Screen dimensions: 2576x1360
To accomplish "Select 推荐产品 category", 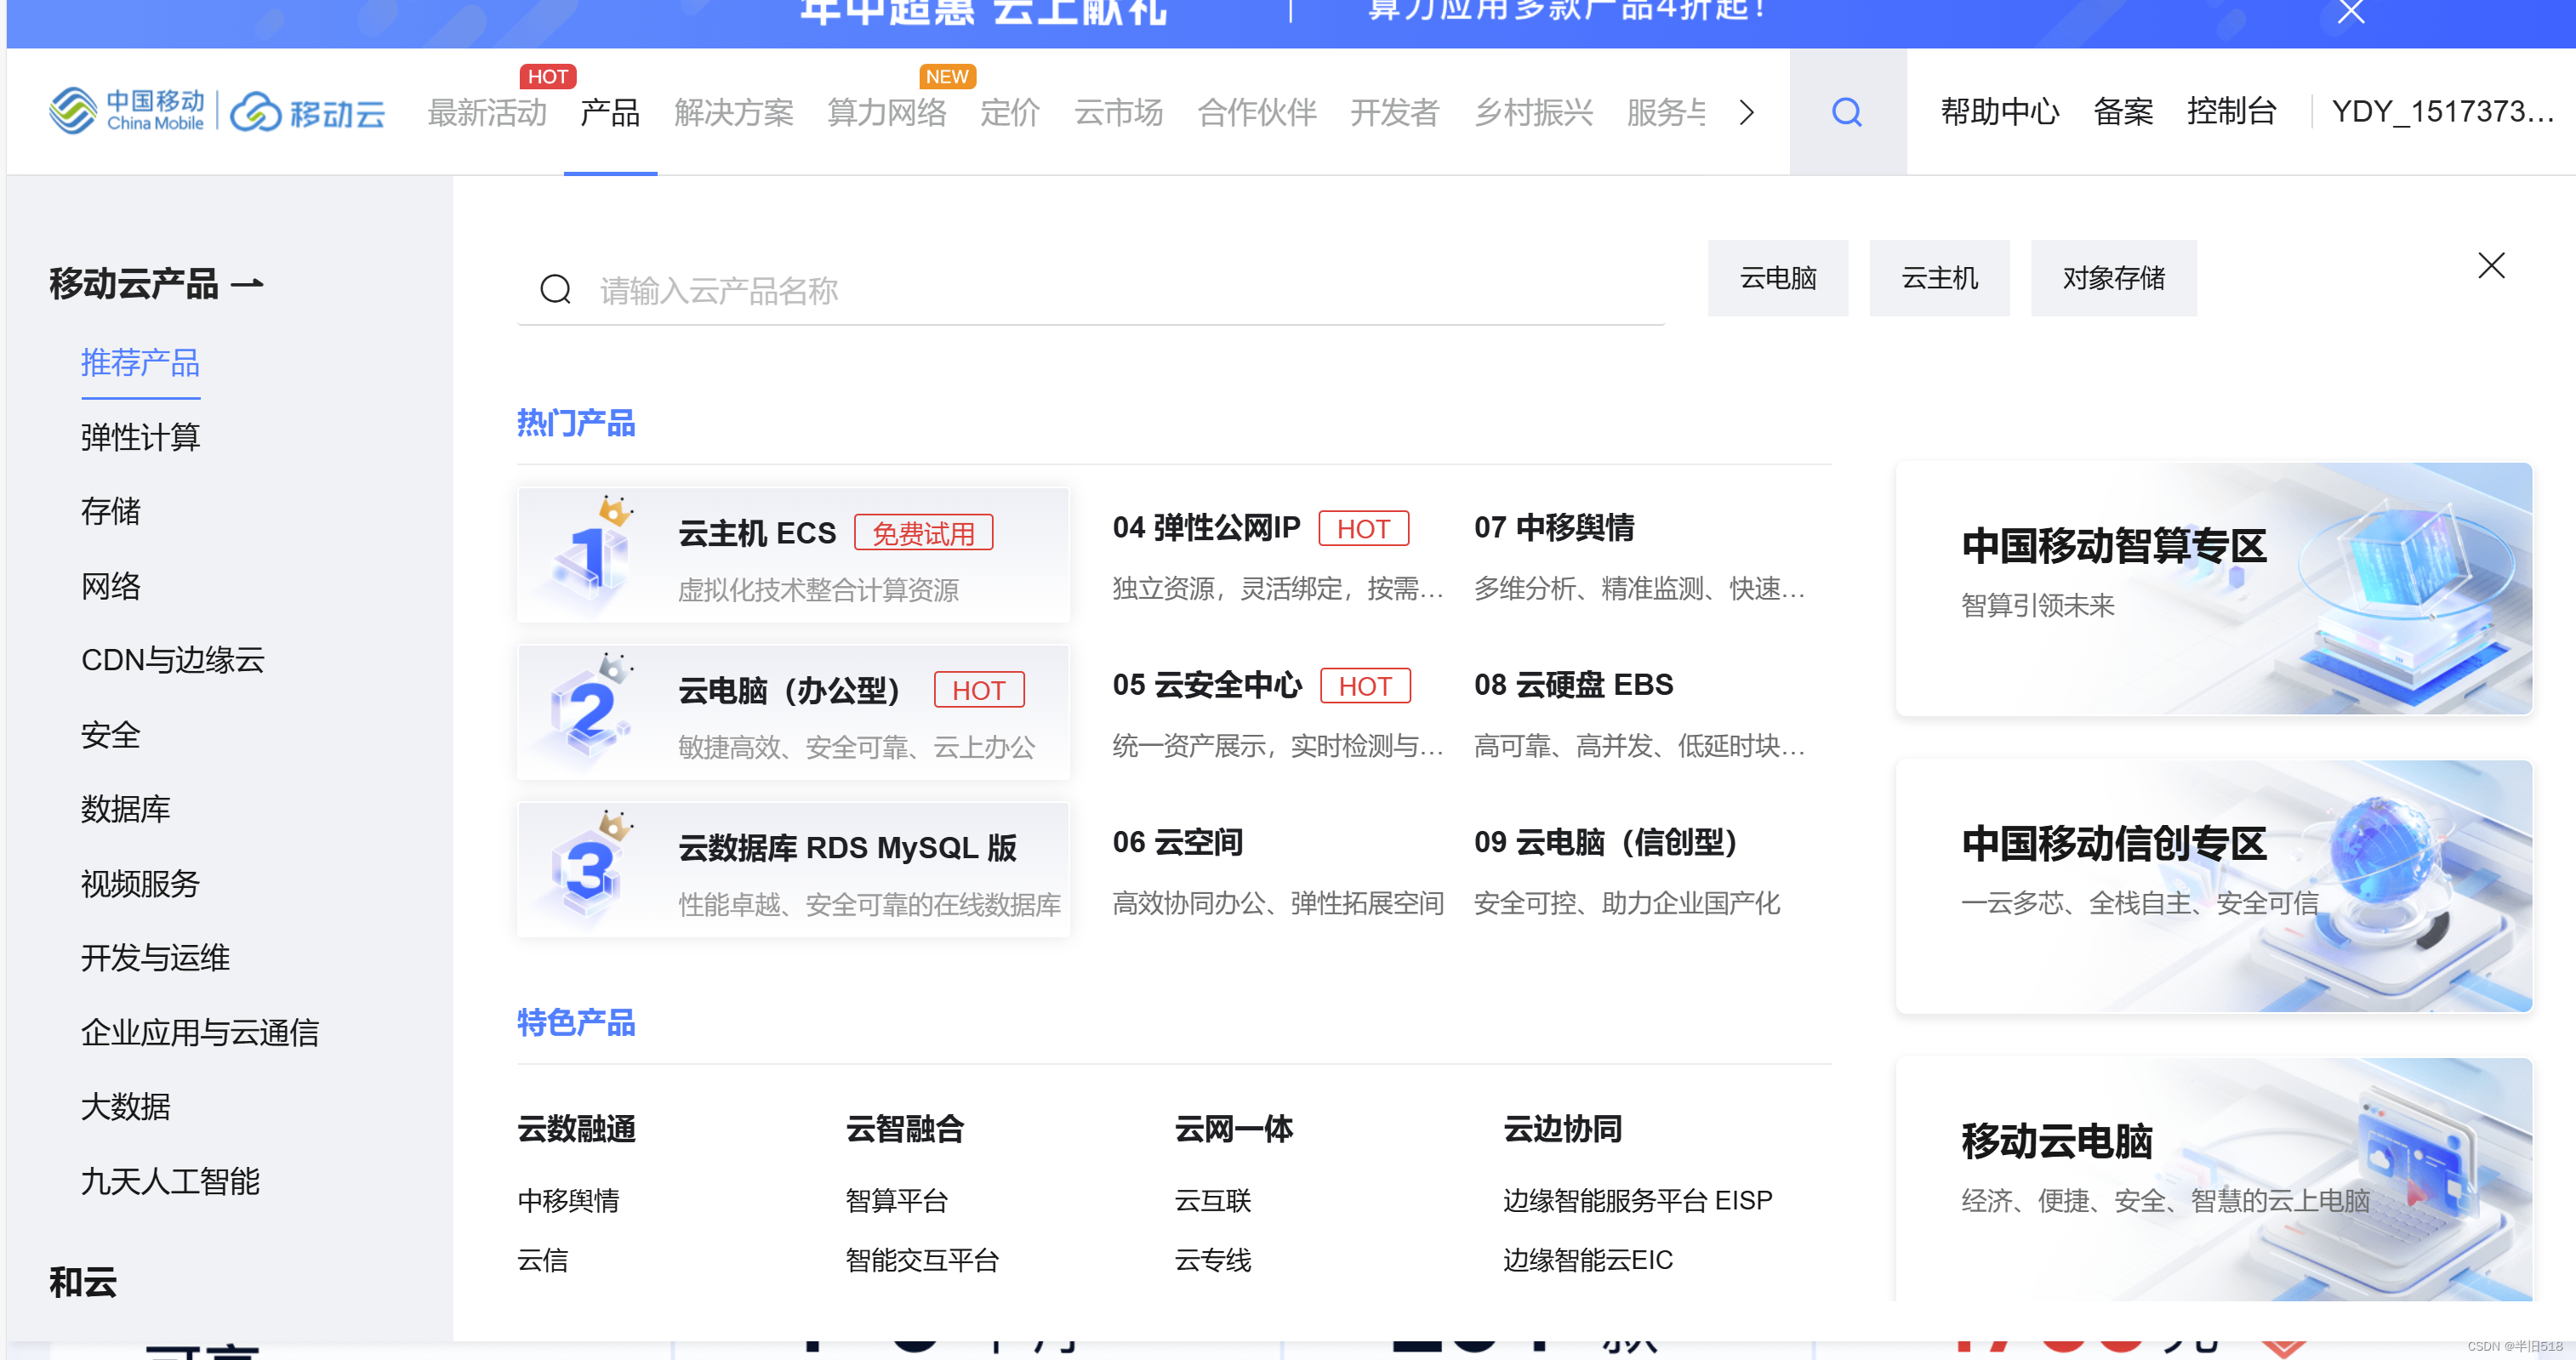I will click(x=140, y=362).
